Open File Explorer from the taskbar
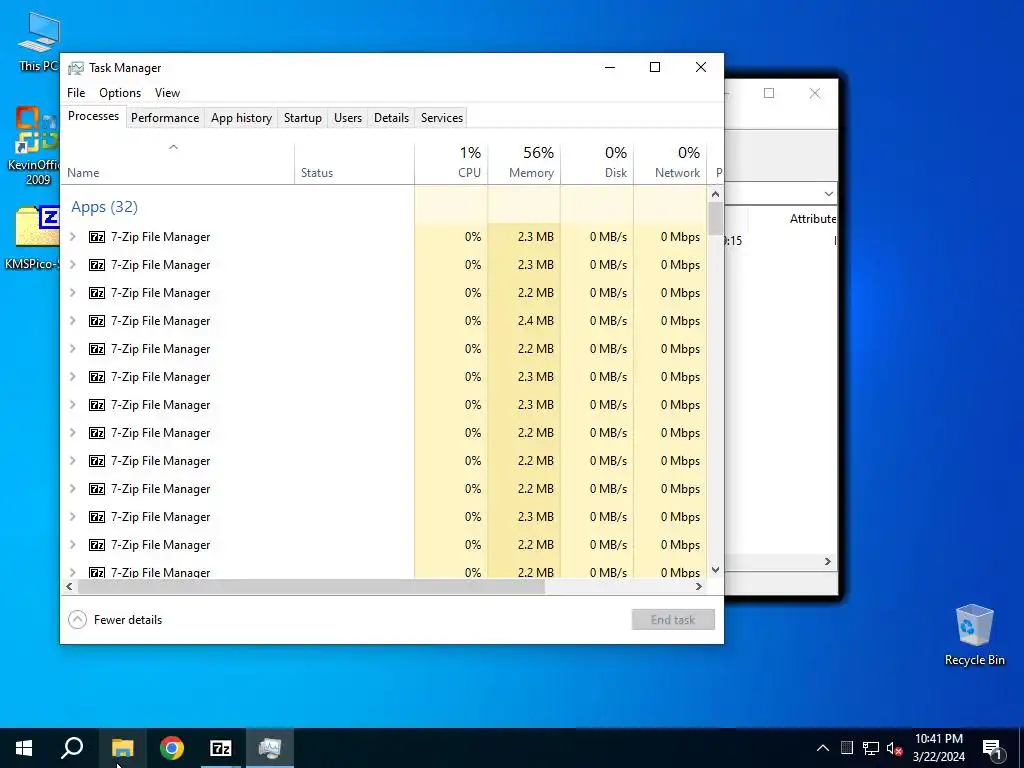Image resolution: width=1024 pixels, height=768 pixels. tap(122, 748)
